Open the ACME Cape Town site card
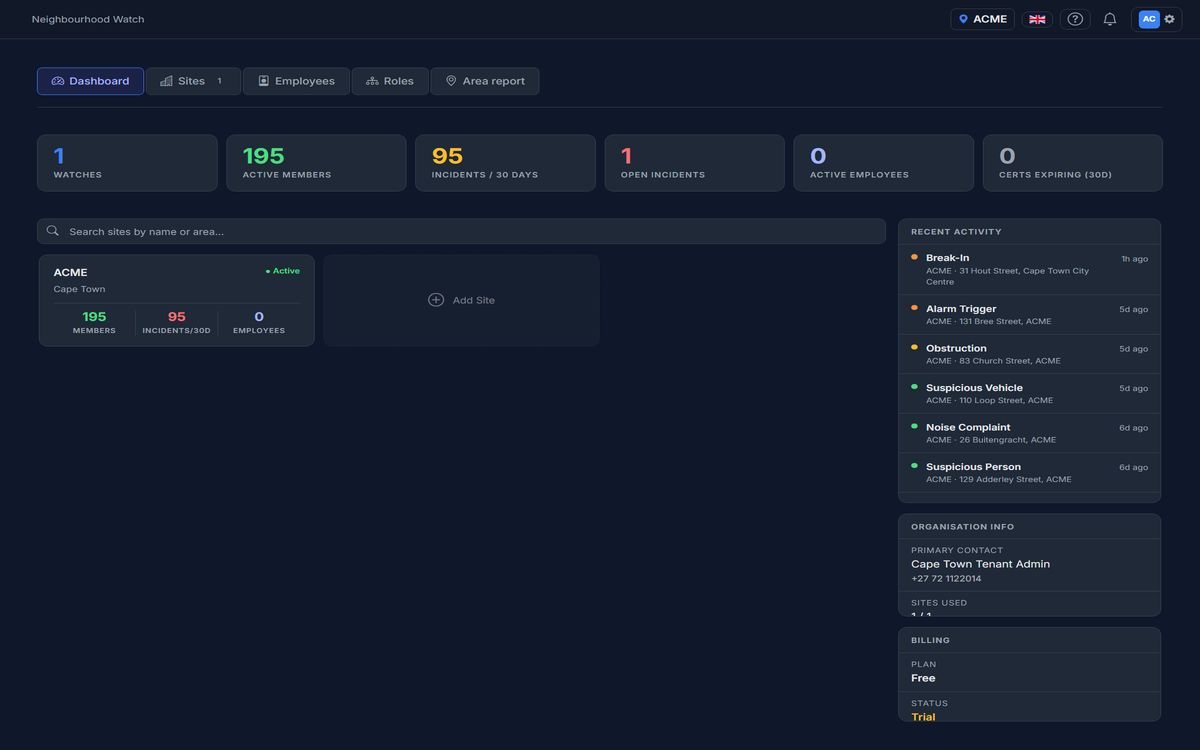1200x750 pixels. [x=176, y=300]
